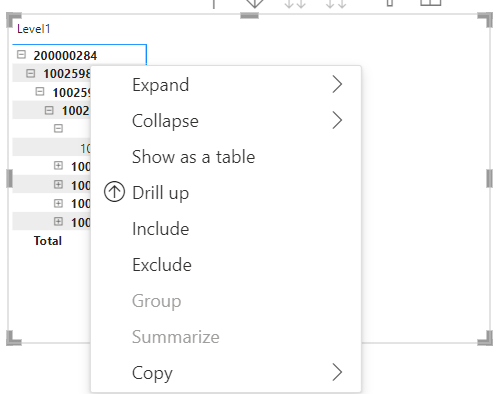
Task: Click the expand all down one level icon
Action: tap(336, 3)
